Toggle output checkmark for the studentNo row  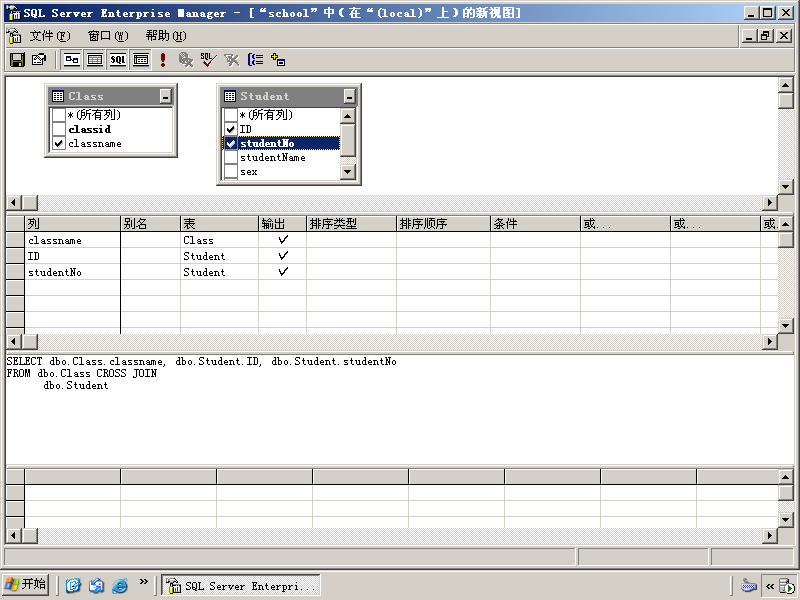283,272
